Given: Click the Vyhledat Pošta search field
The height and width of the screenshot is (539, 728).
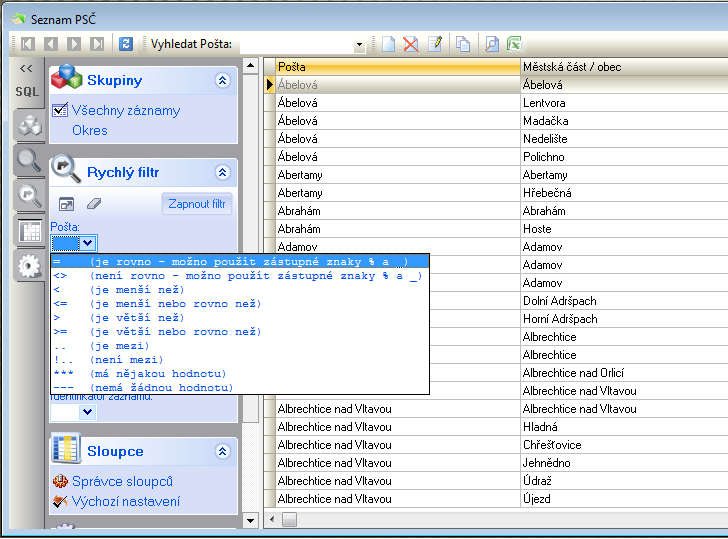Looking at the screenshot, I should [296, 45].
